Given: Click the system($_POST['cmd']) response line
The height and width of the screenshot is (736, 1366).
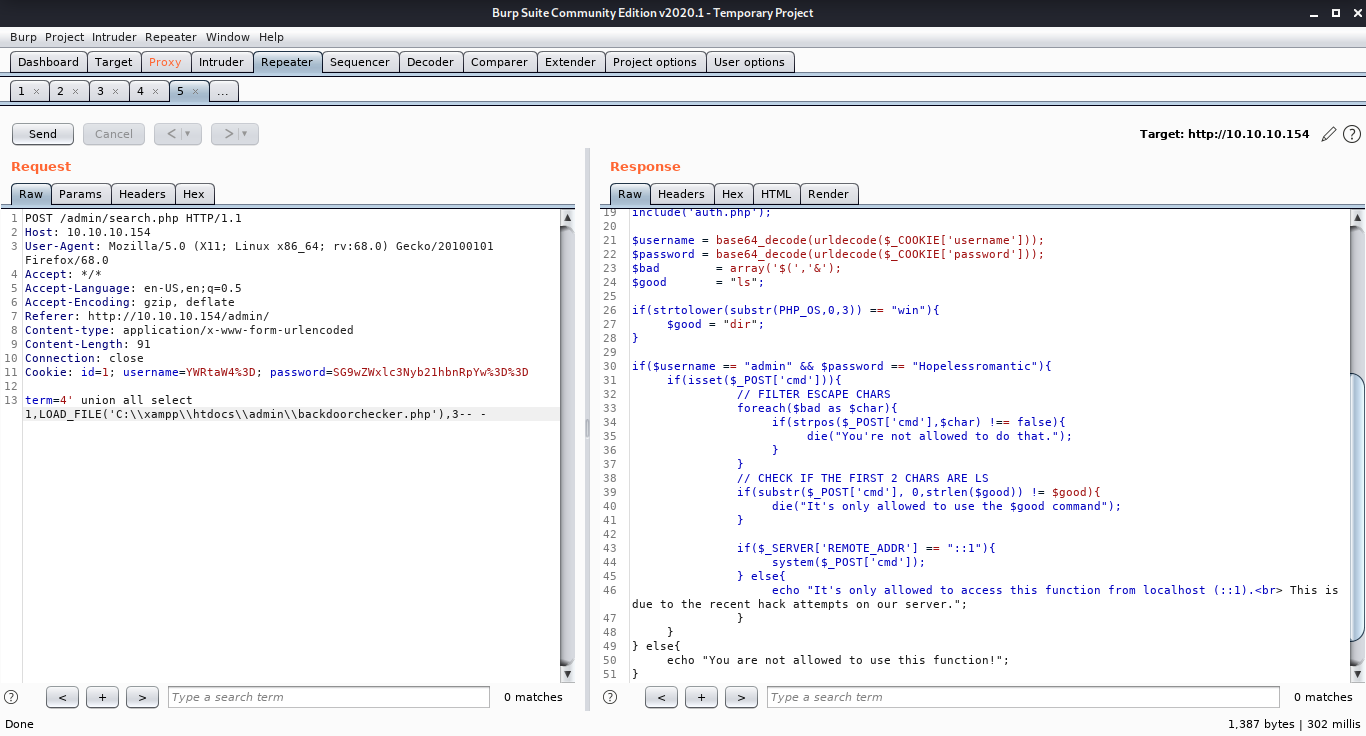Looking at the screenshot, I should [849, 562].
